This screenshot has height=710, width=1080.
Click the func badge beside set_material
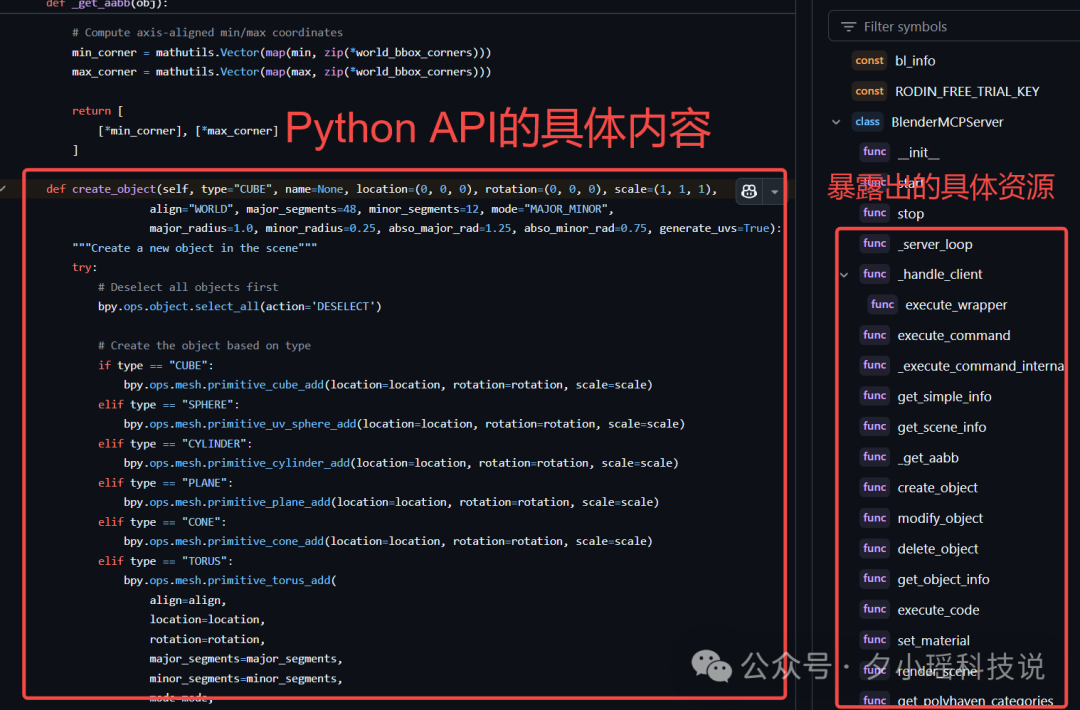click(x=875, y=640)
